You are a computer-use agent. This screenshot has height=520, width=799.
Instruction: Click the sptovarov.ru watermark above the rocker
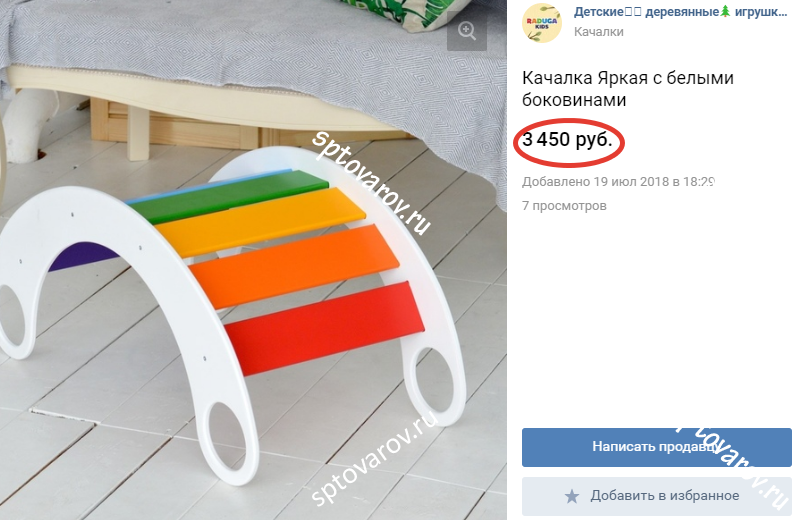[371, 182]
